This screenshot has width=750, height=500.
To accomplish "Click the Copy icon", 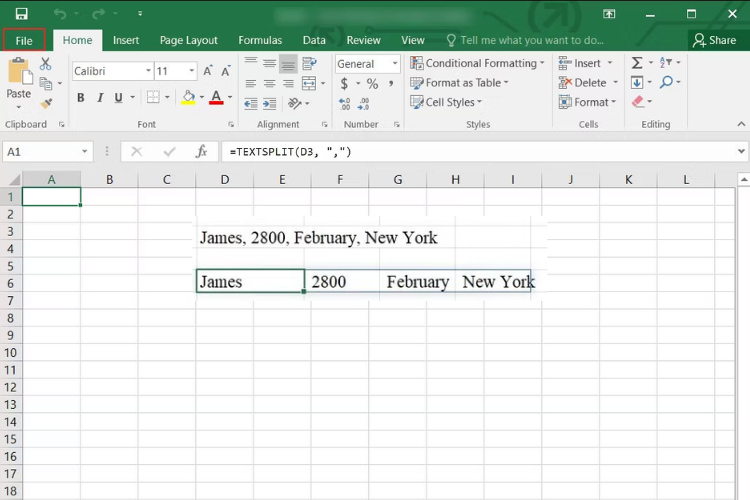I will click(x=46, y=83).
